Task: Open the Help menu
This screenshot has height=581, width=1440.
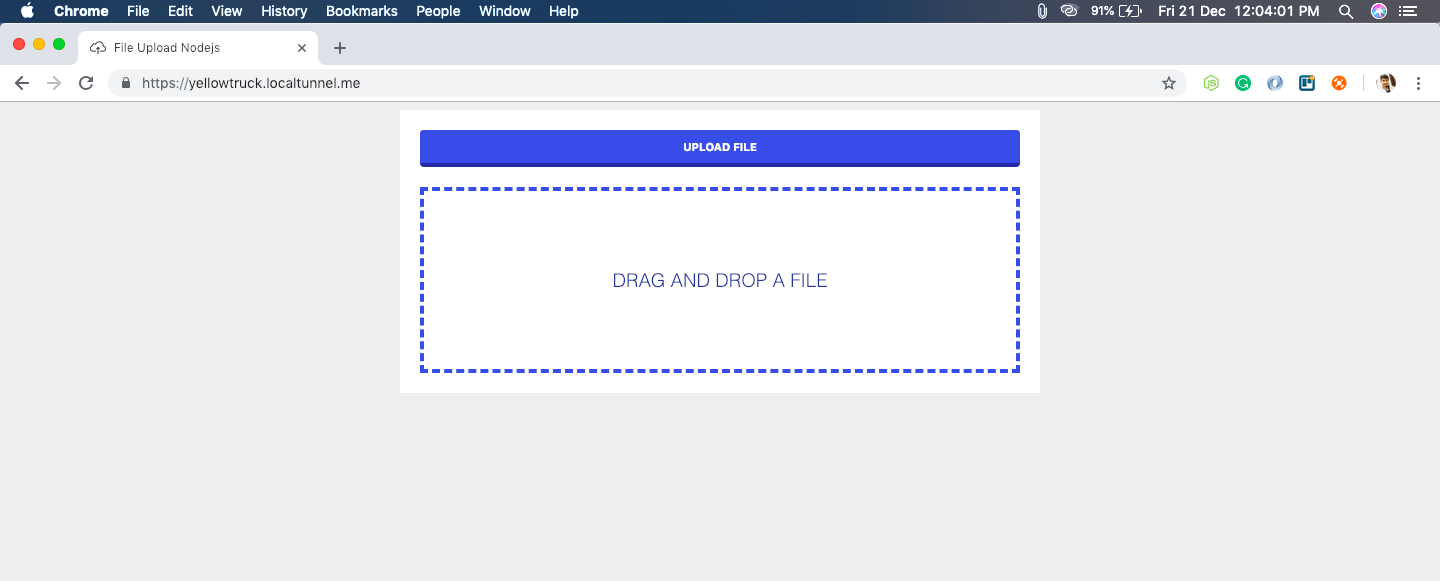Action: click(x=564, y=11)
